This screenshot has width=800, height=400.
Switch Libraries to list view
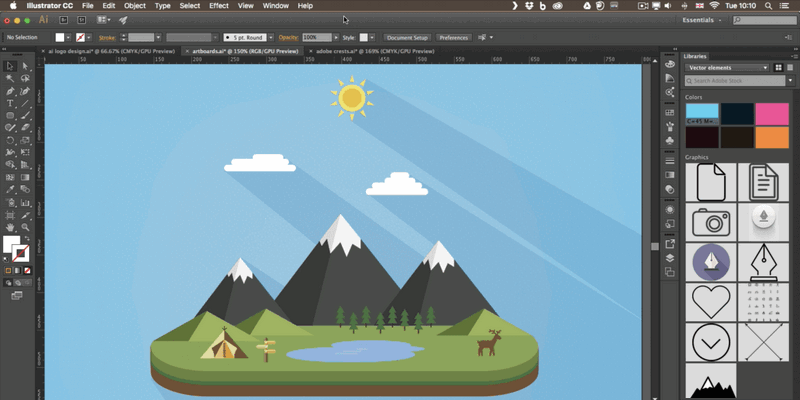[x=790, y=68]
